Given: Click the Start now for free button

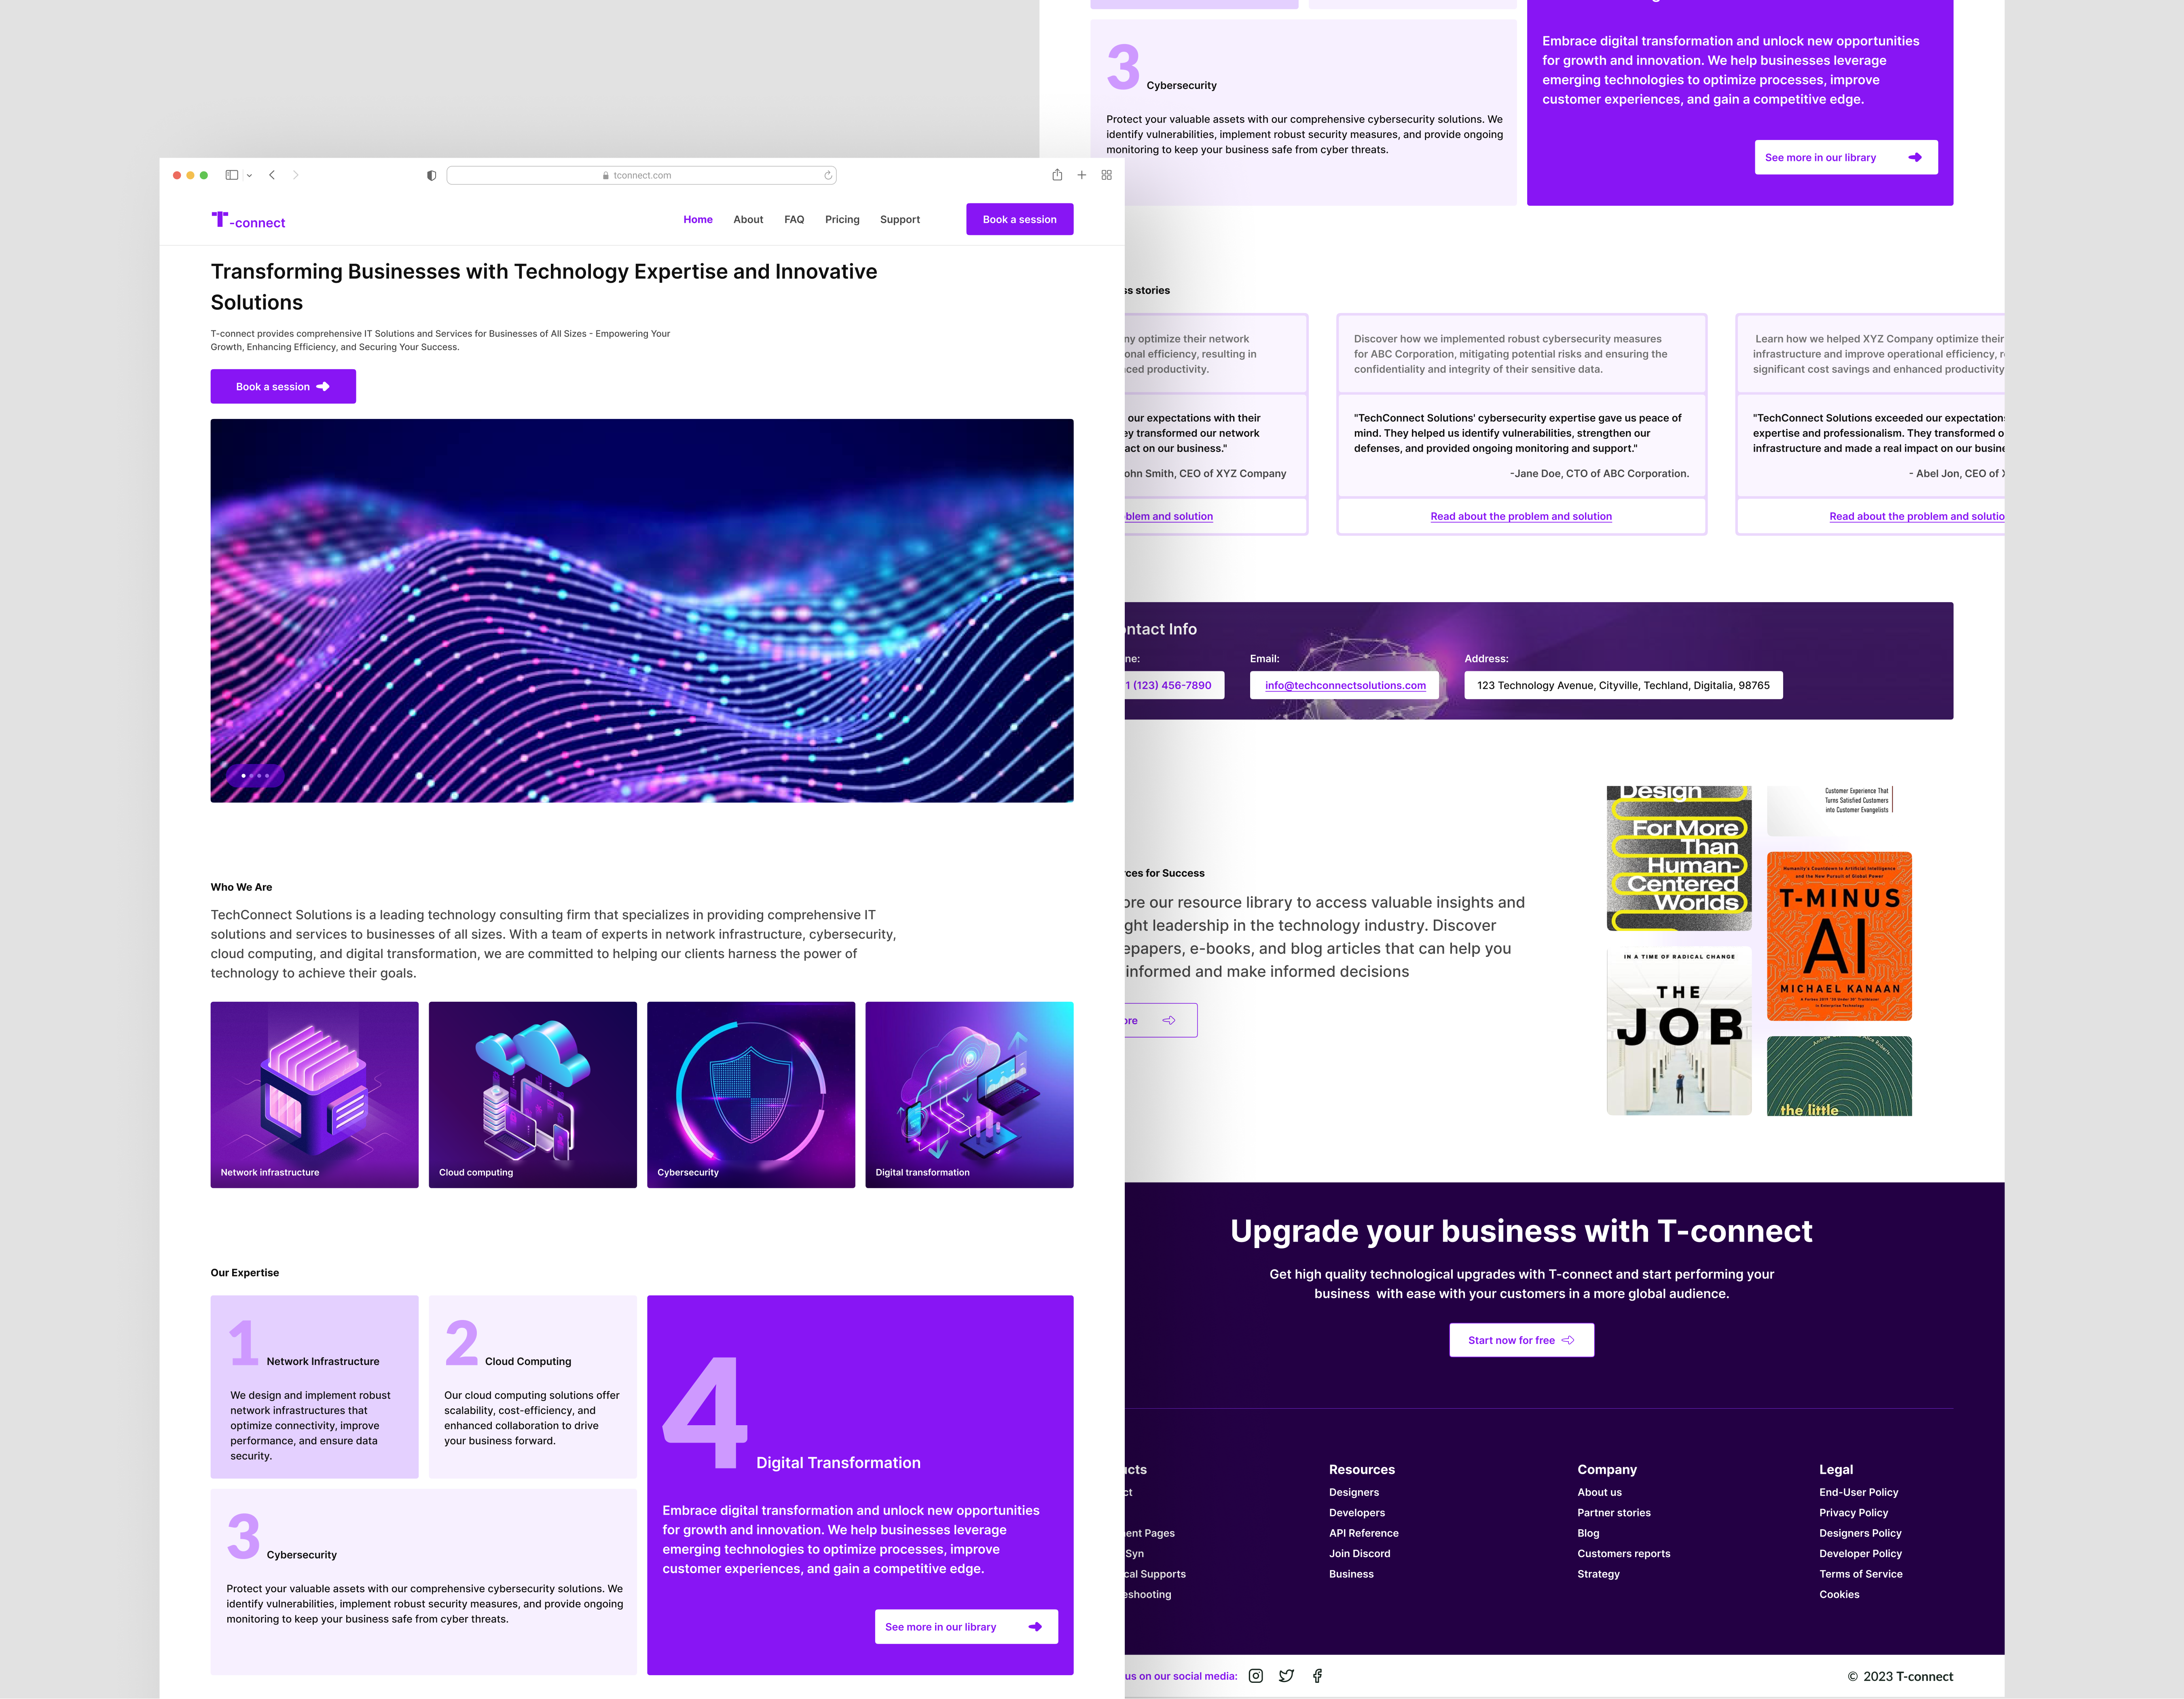Looking at the screenshot, I should (x=1521, y=1340).
